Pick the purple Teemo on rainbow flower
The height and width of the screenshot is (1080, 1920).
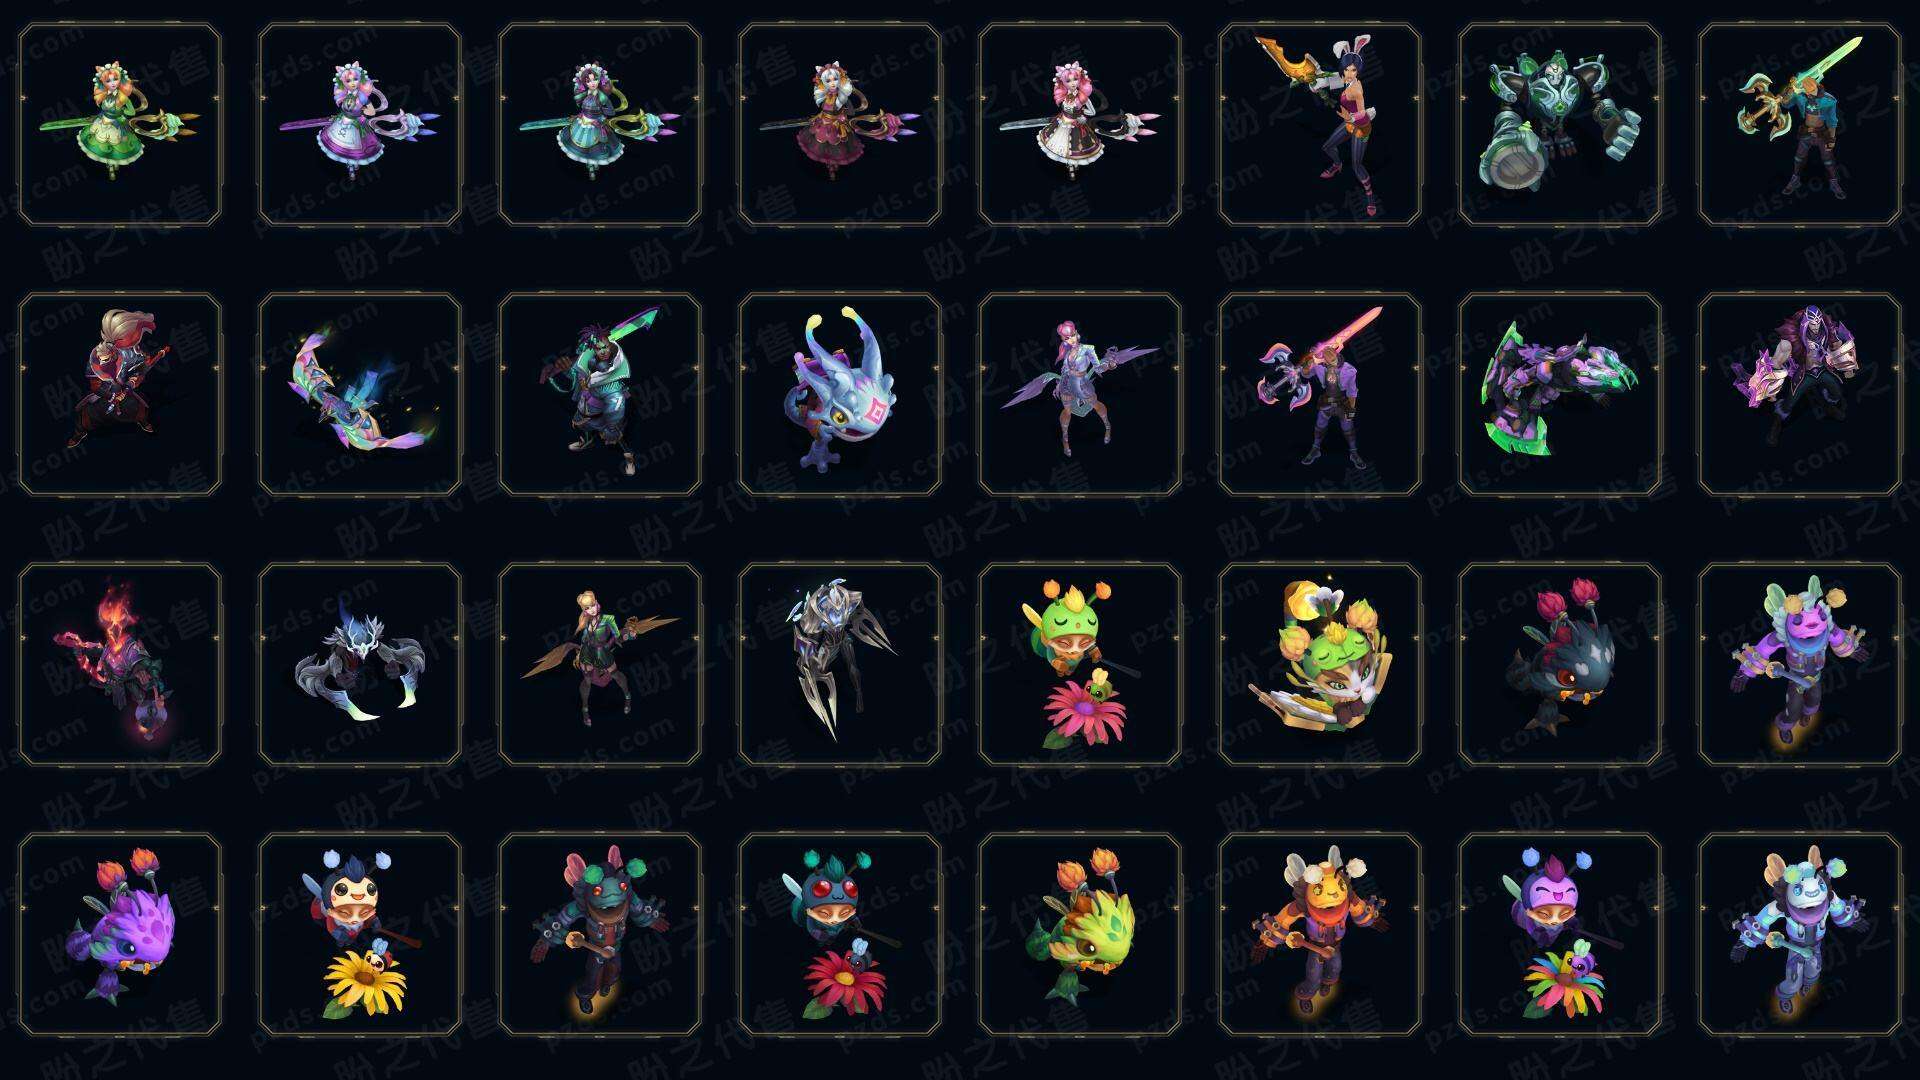click(x=1560, y=935)
